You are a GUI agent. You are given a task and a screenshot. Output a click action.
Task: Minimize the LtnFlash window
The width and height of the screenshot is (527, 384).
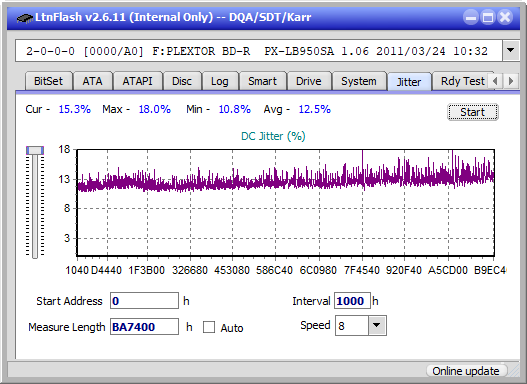(471, 17)
